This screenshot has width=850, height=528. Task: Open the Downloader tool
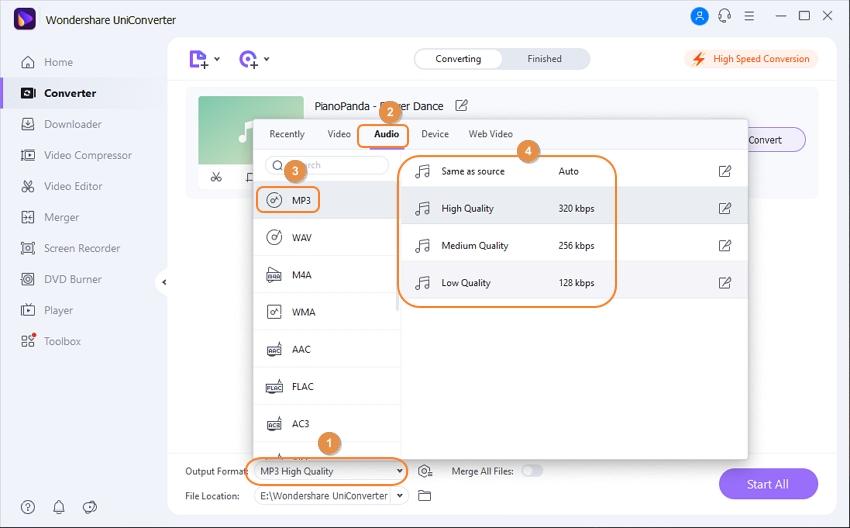pyautogui.click(x=61, y=124)
